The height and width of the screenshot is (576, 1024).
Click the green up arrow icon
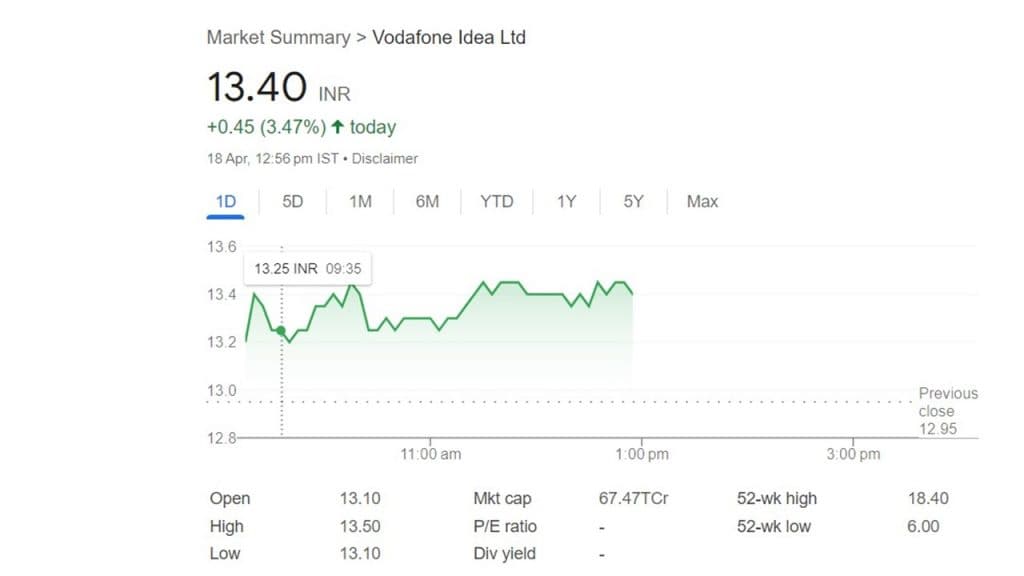click(337, 127)
